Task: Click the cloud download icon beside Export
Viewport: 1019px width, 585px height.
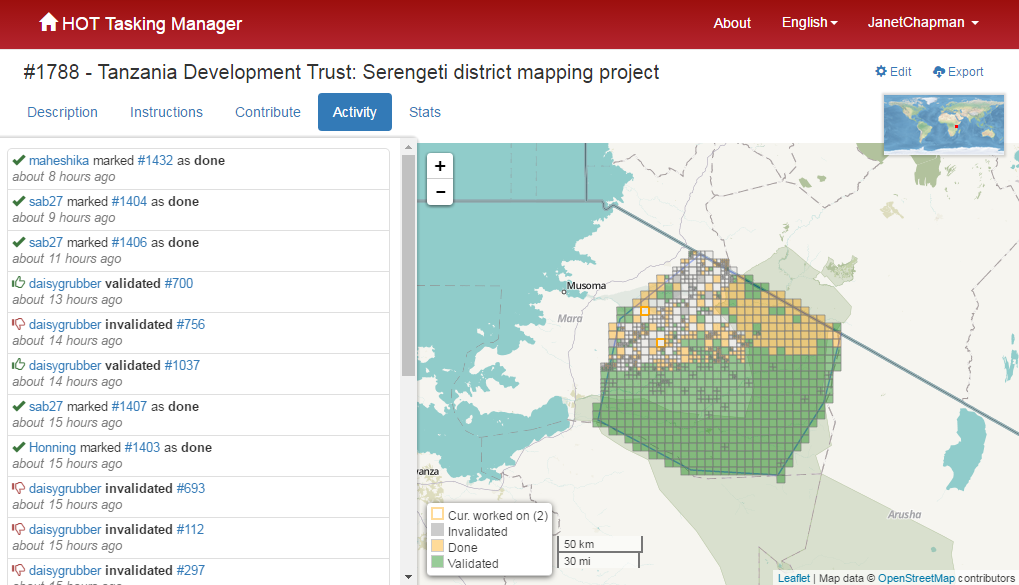Action: click(x=938, y=72)
